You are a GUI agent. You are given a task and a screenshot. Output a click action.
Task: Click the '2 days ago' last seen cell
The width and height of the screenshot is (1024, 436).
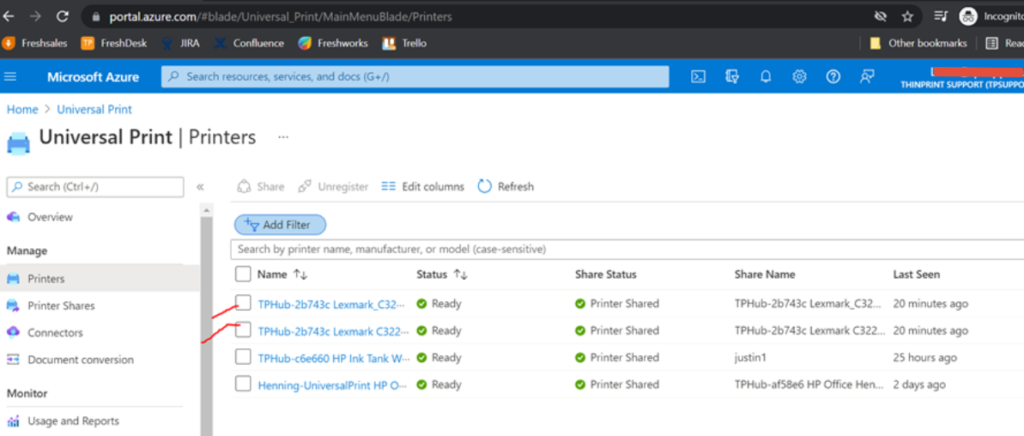[919, 385]
